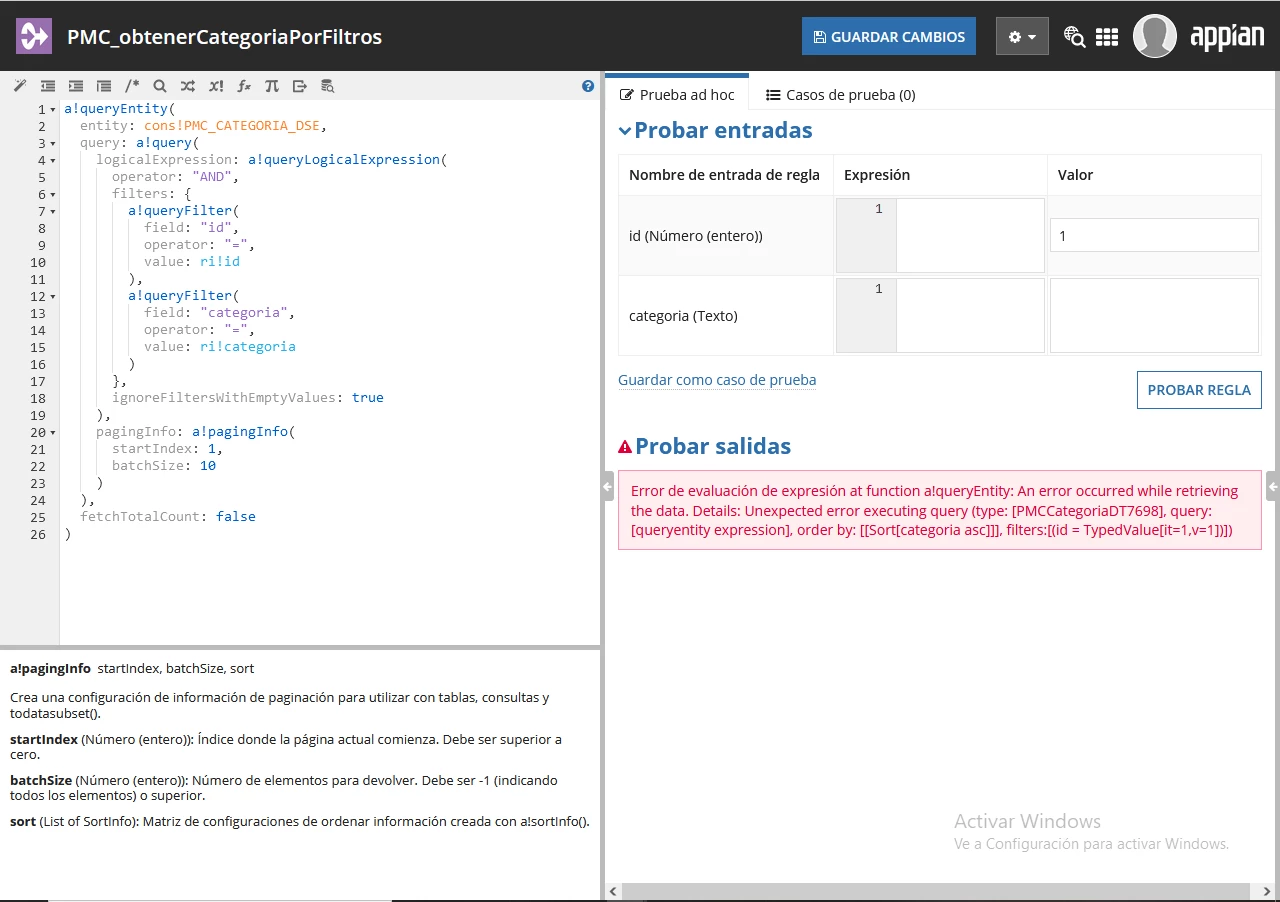Click the red error warning triangle
Viewport: 1280px width, 902px height.
pyautogui.click(x=625, y=447)
